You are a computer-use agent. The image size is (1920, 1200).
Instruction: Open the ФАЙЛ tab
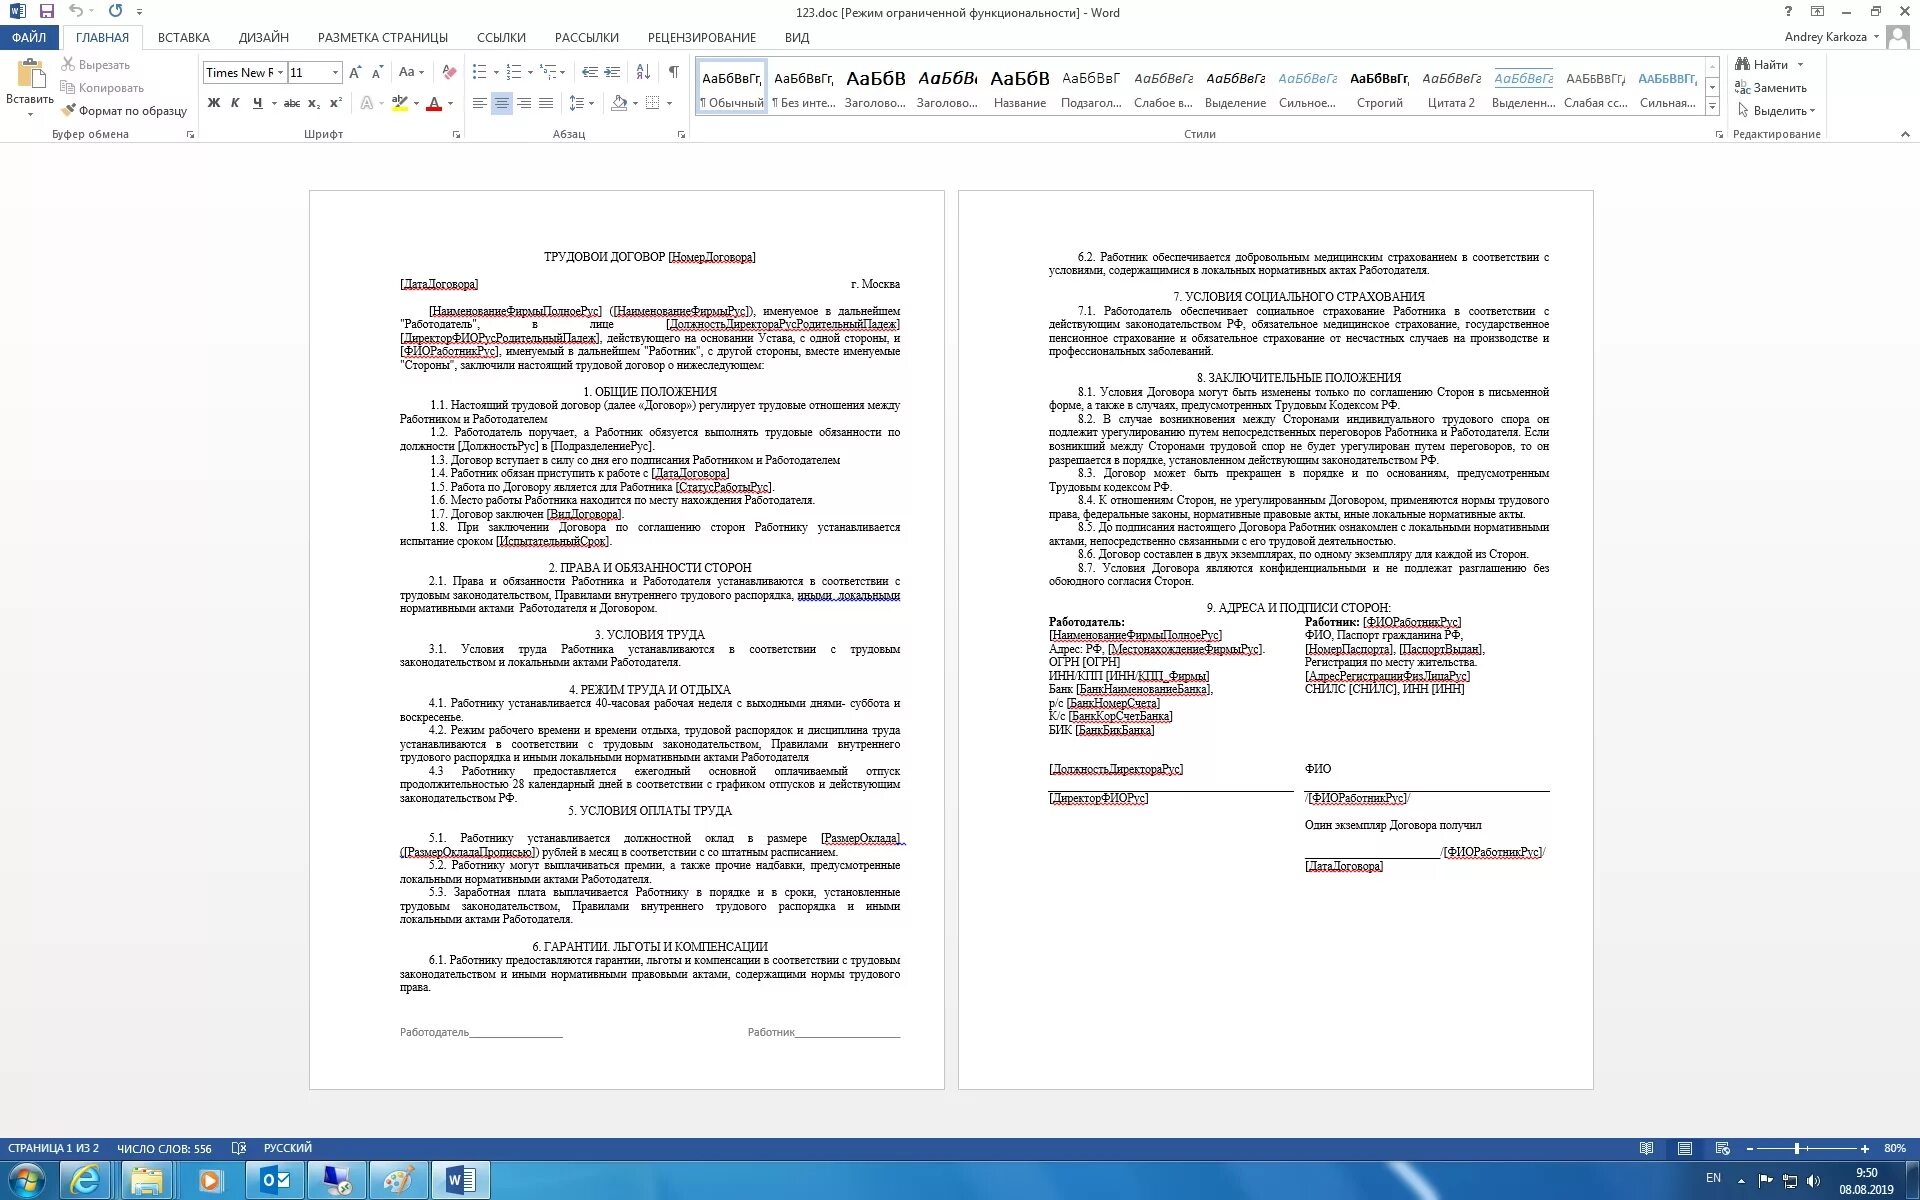tap(29, 37)
